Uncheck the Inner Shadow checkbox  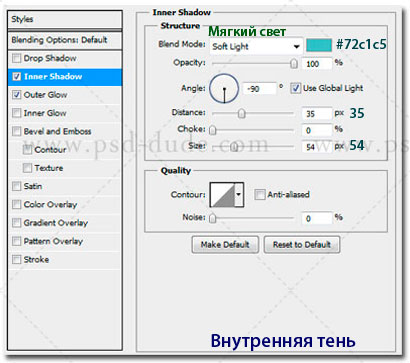(16, 77)
